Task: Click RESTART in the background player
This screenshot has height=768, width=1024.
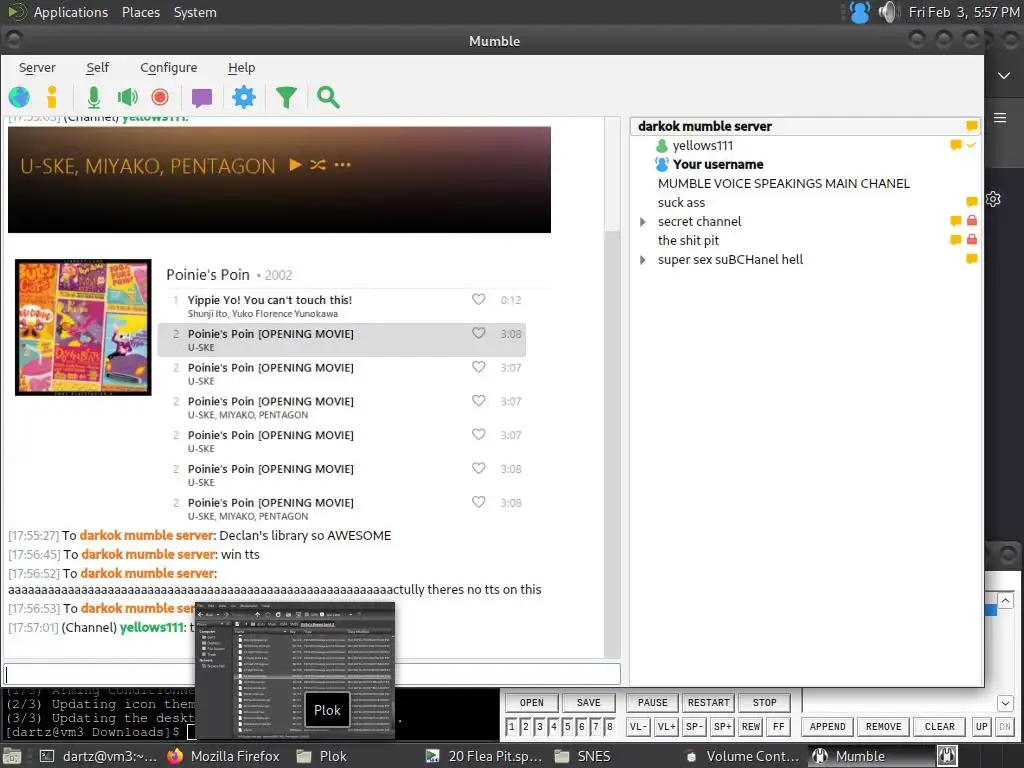Action: [x=709, y=703]
